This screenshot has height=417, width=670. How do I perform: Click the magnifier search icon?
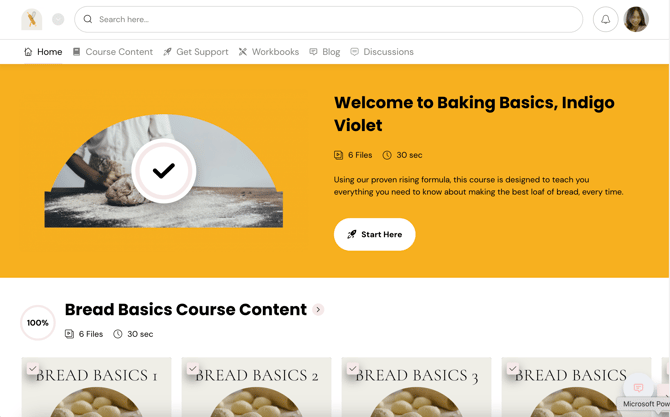click(x=88, y=19)
